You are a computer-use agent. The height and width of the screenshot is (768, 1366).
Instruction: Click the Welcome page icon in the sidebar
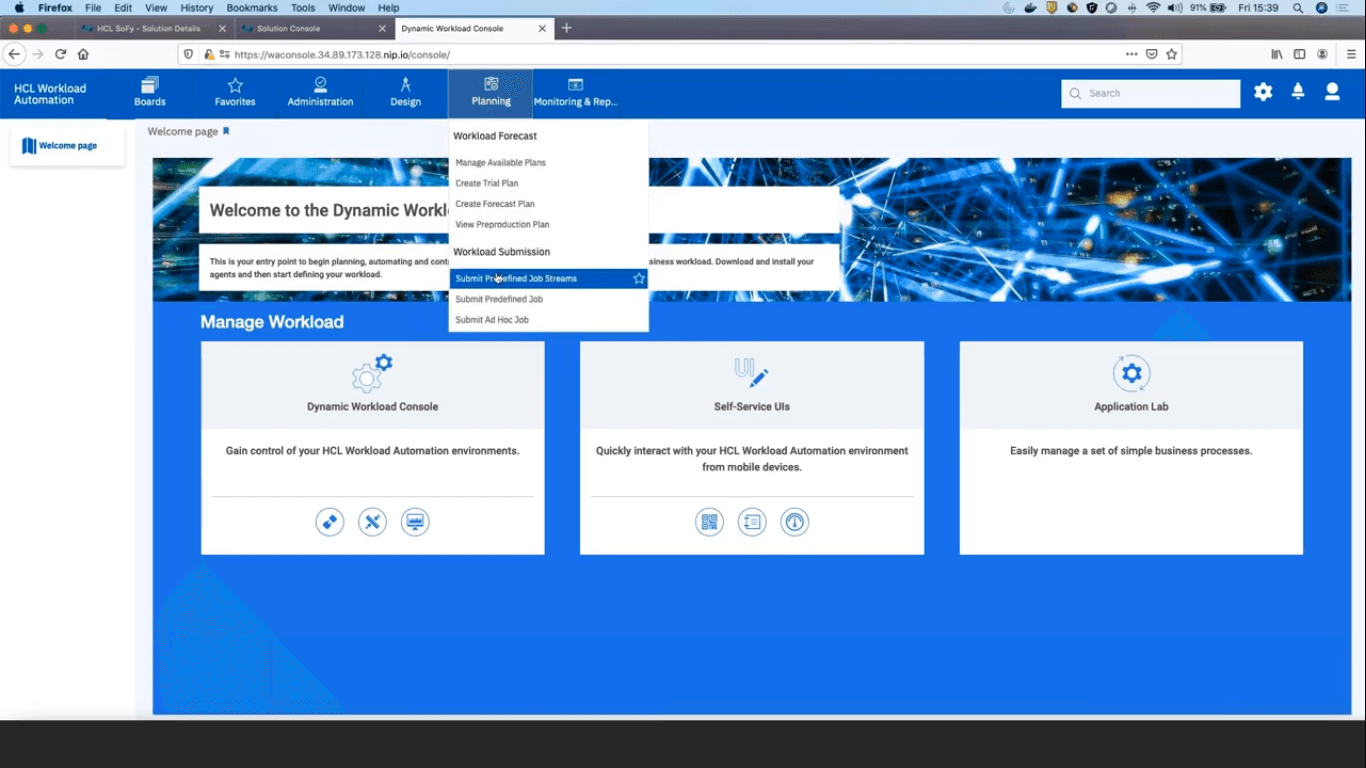[27, 145]
